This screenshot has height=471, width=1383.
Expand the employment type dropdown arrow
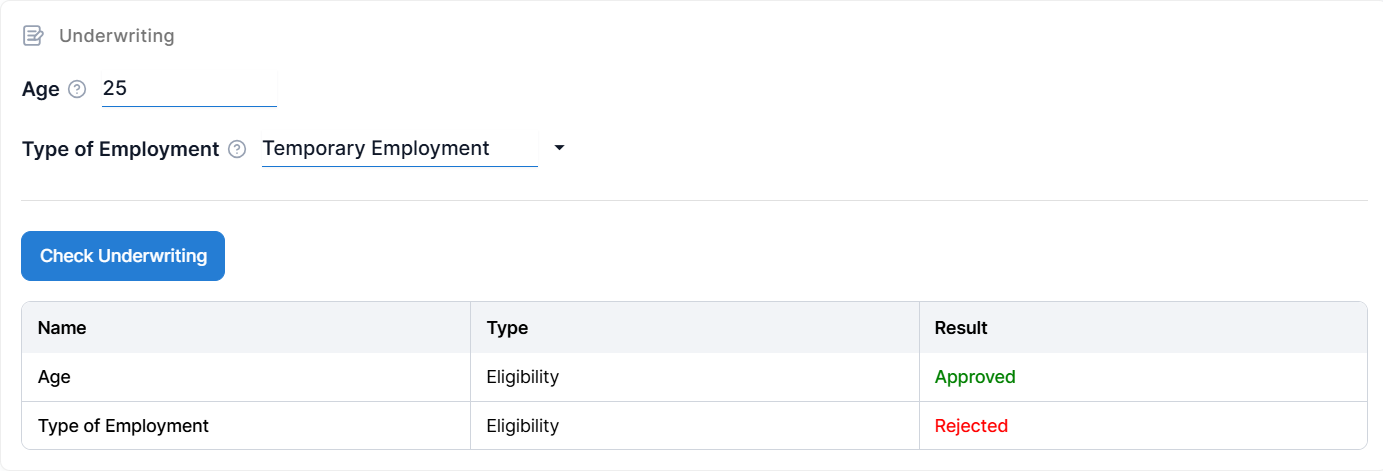click(x=559, y=148)
